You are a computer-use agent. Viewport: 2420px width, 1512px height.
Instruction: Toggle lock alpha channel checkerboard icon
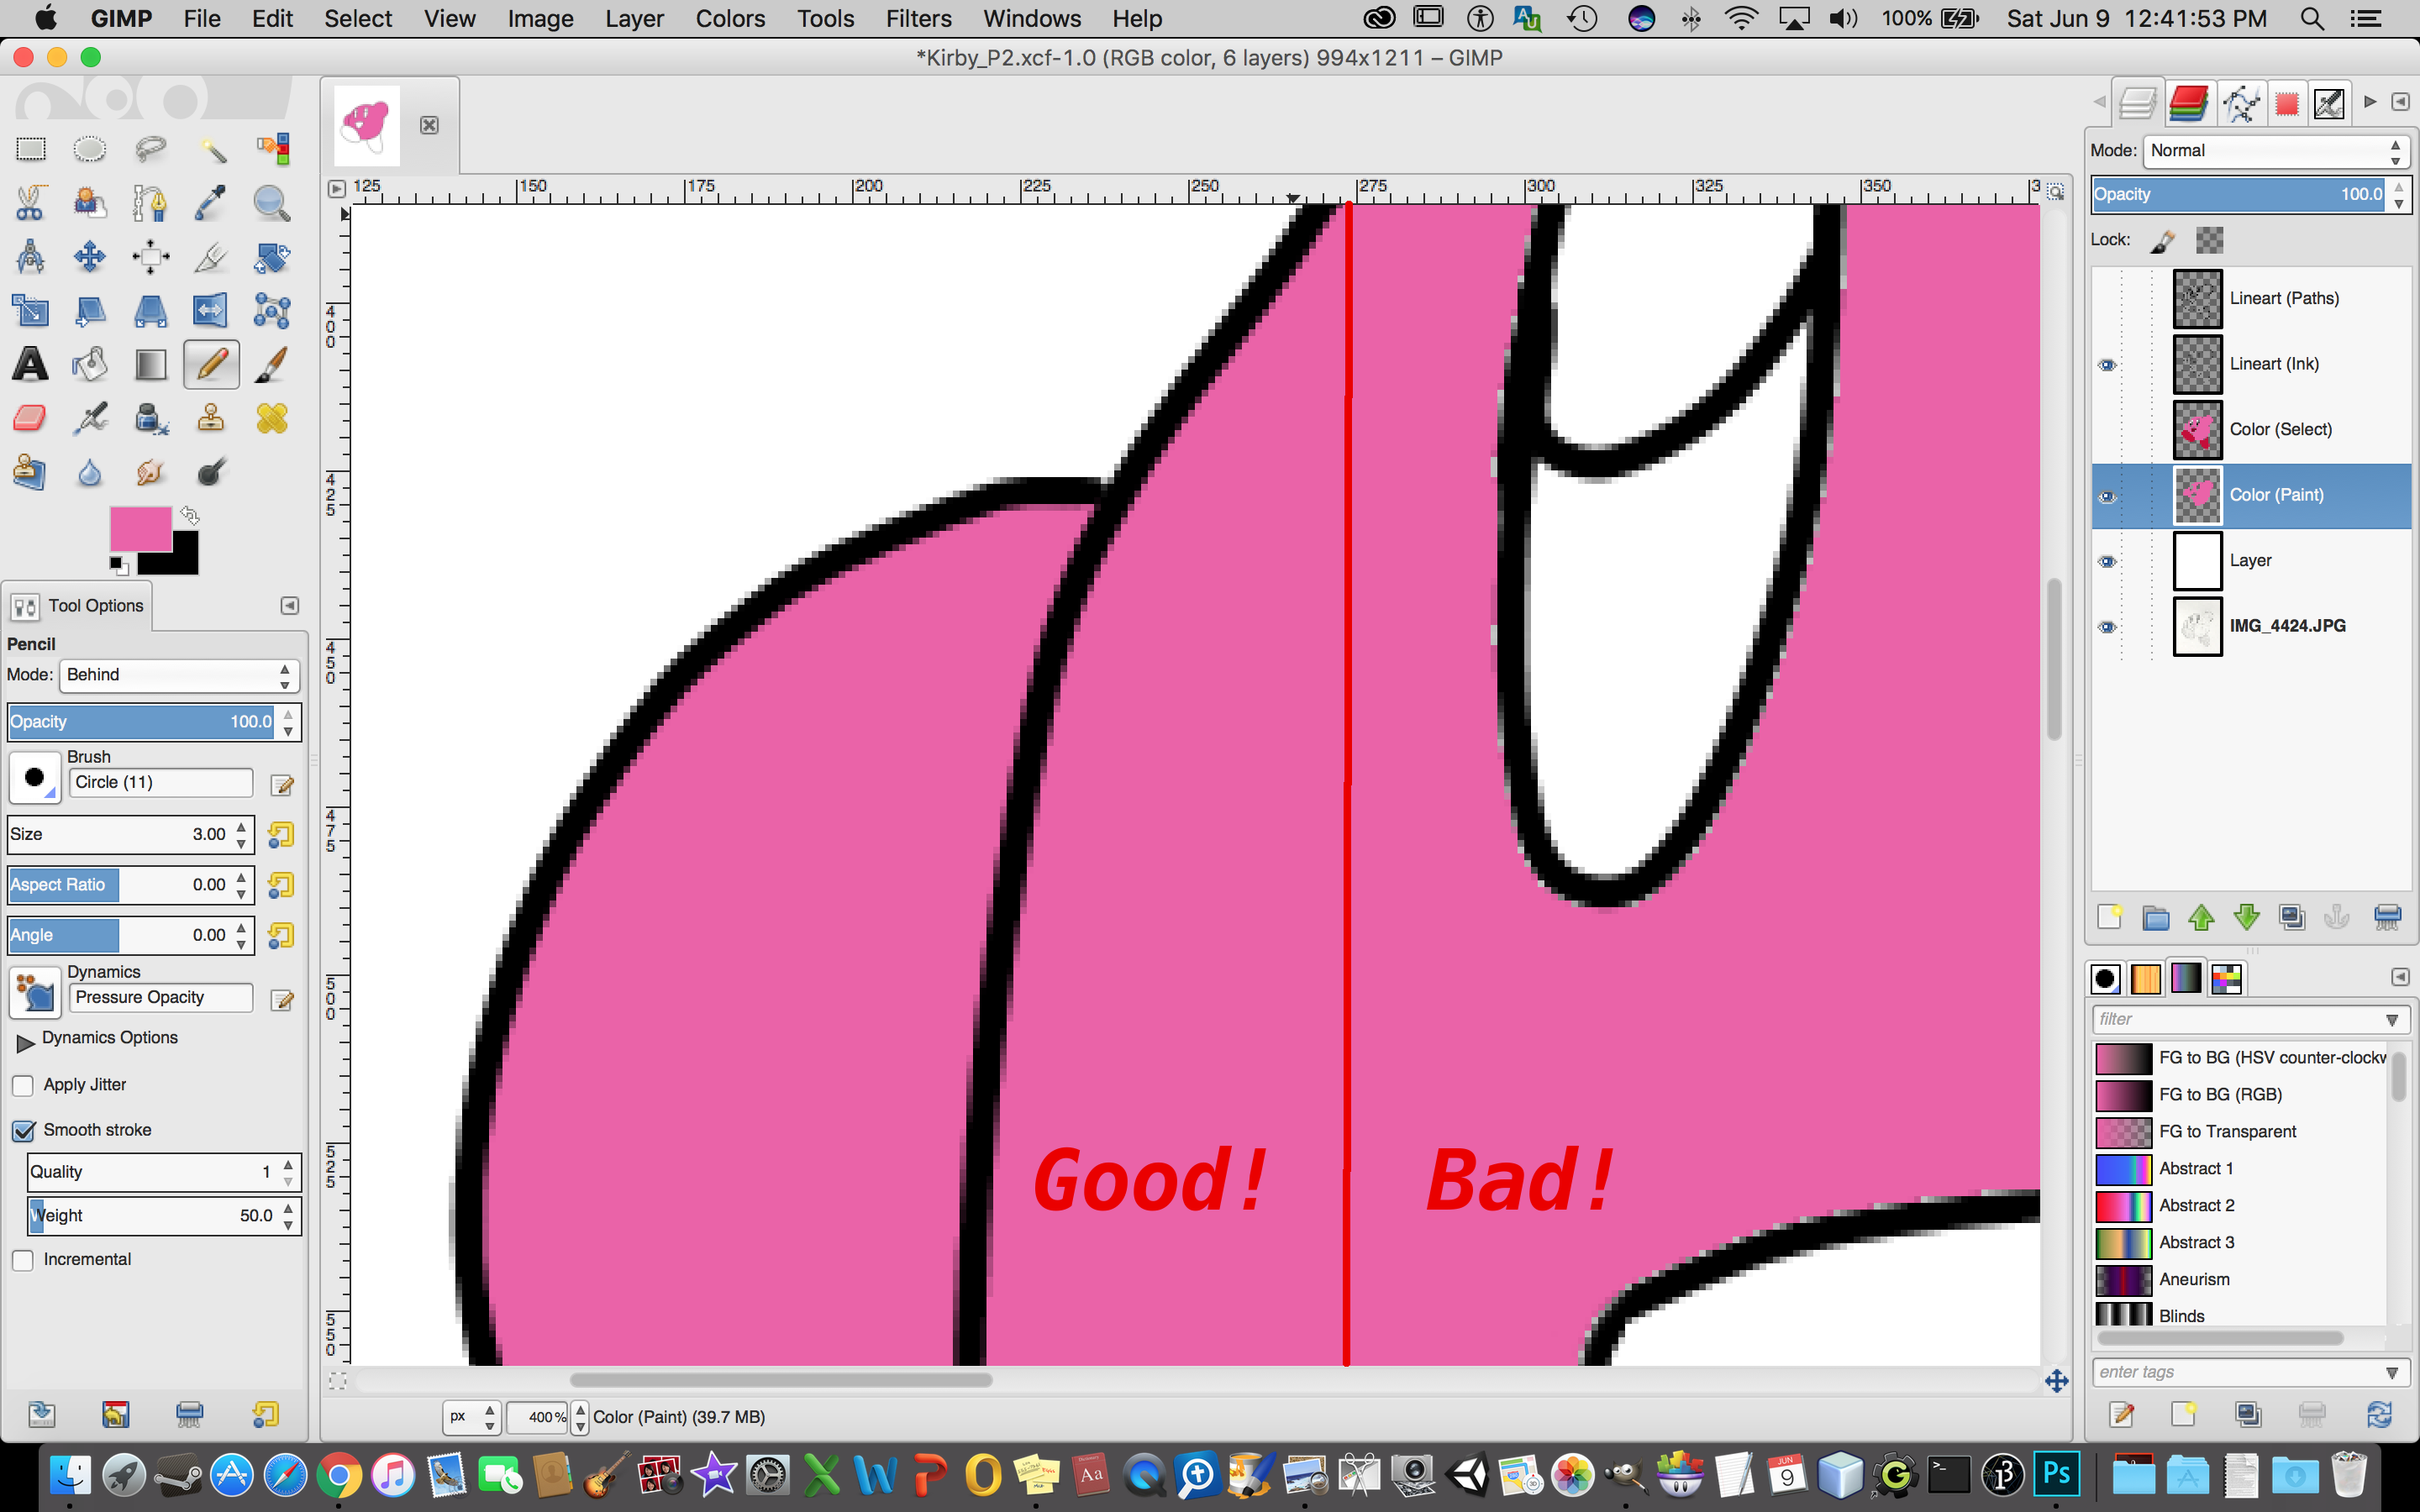2209,240
